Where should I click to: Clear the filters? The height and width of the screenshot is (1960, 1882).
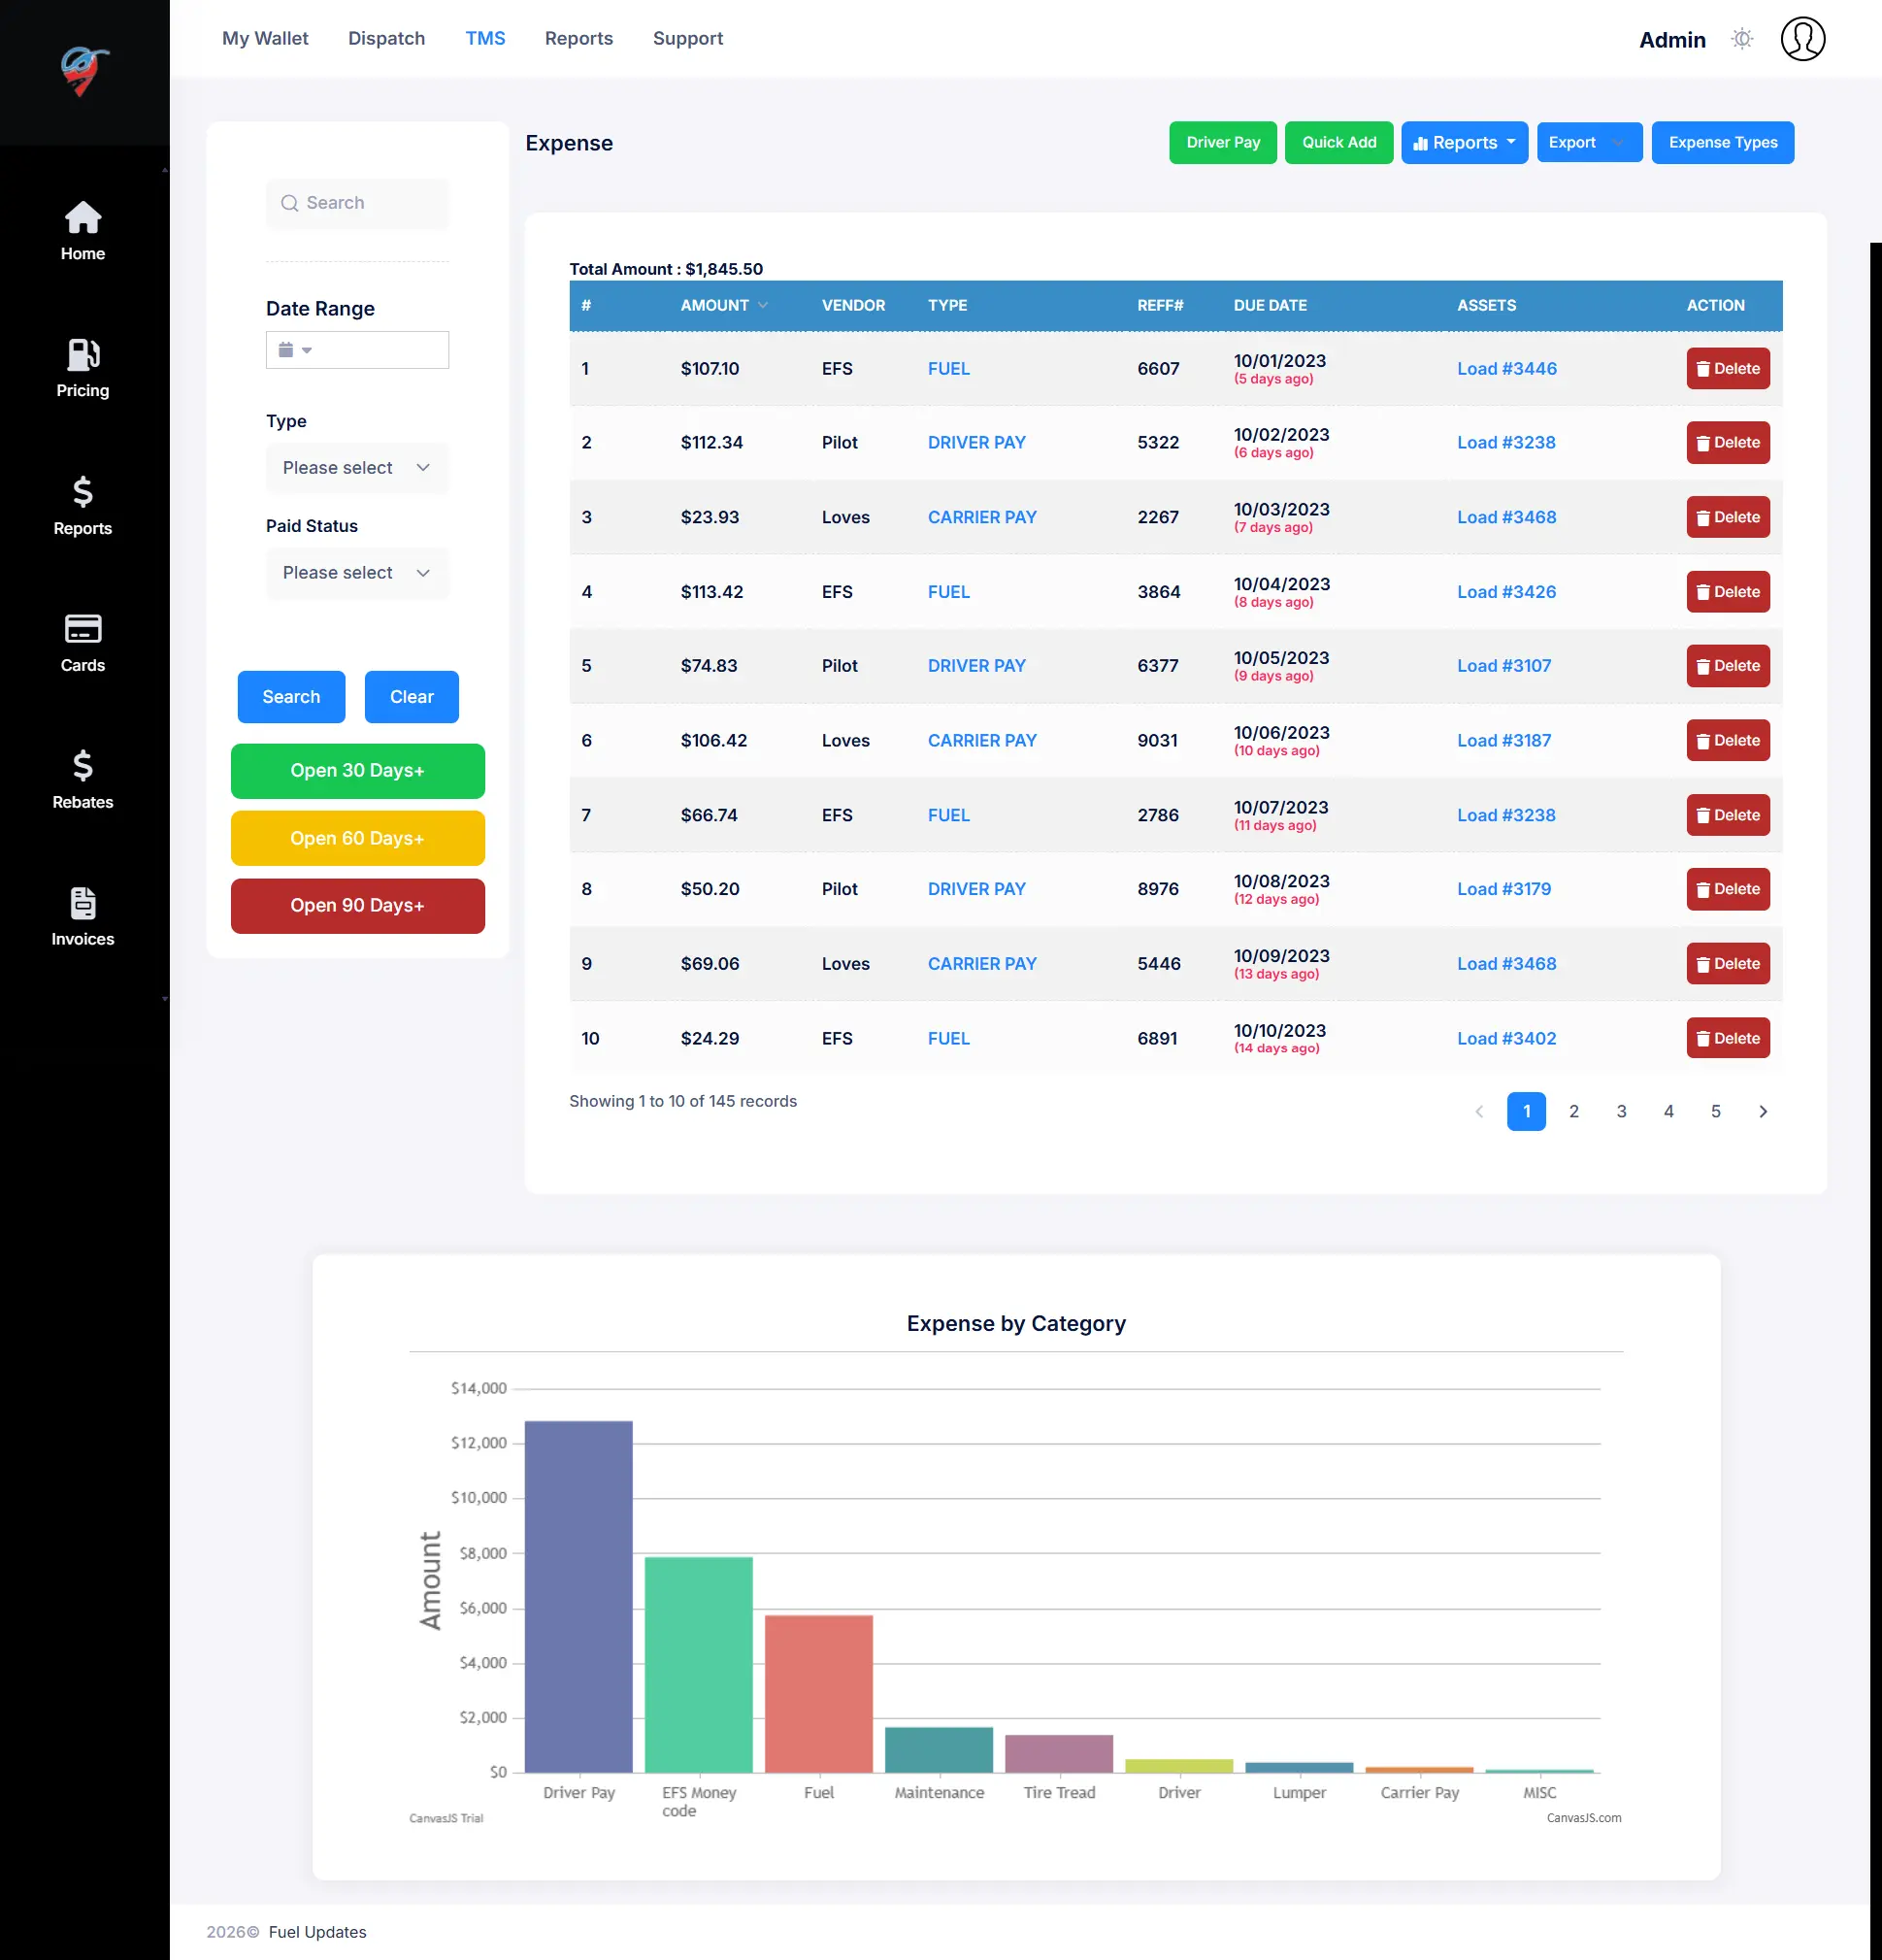click(411, 697)
